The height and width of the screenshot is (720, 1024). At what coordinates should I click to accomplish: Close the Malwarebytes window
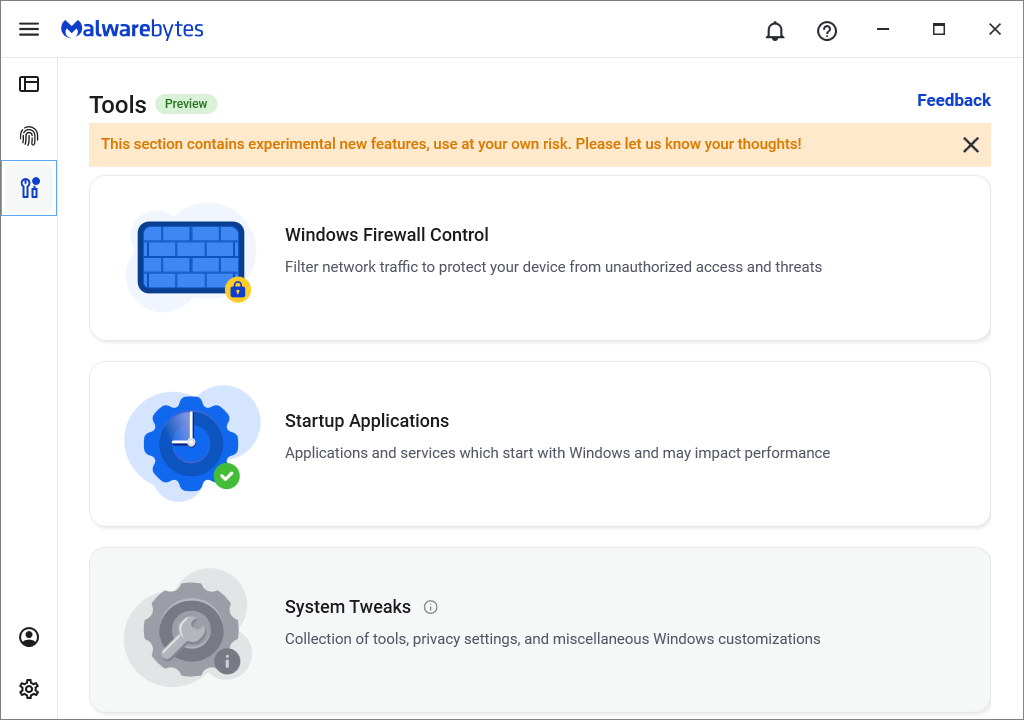[995, 29]
